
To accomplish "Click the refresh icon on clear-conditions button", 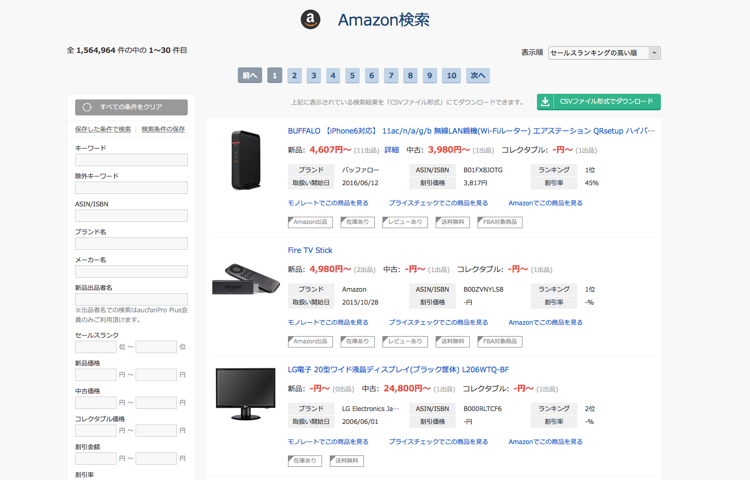I will pyautogui.click(x=88, y=107).
